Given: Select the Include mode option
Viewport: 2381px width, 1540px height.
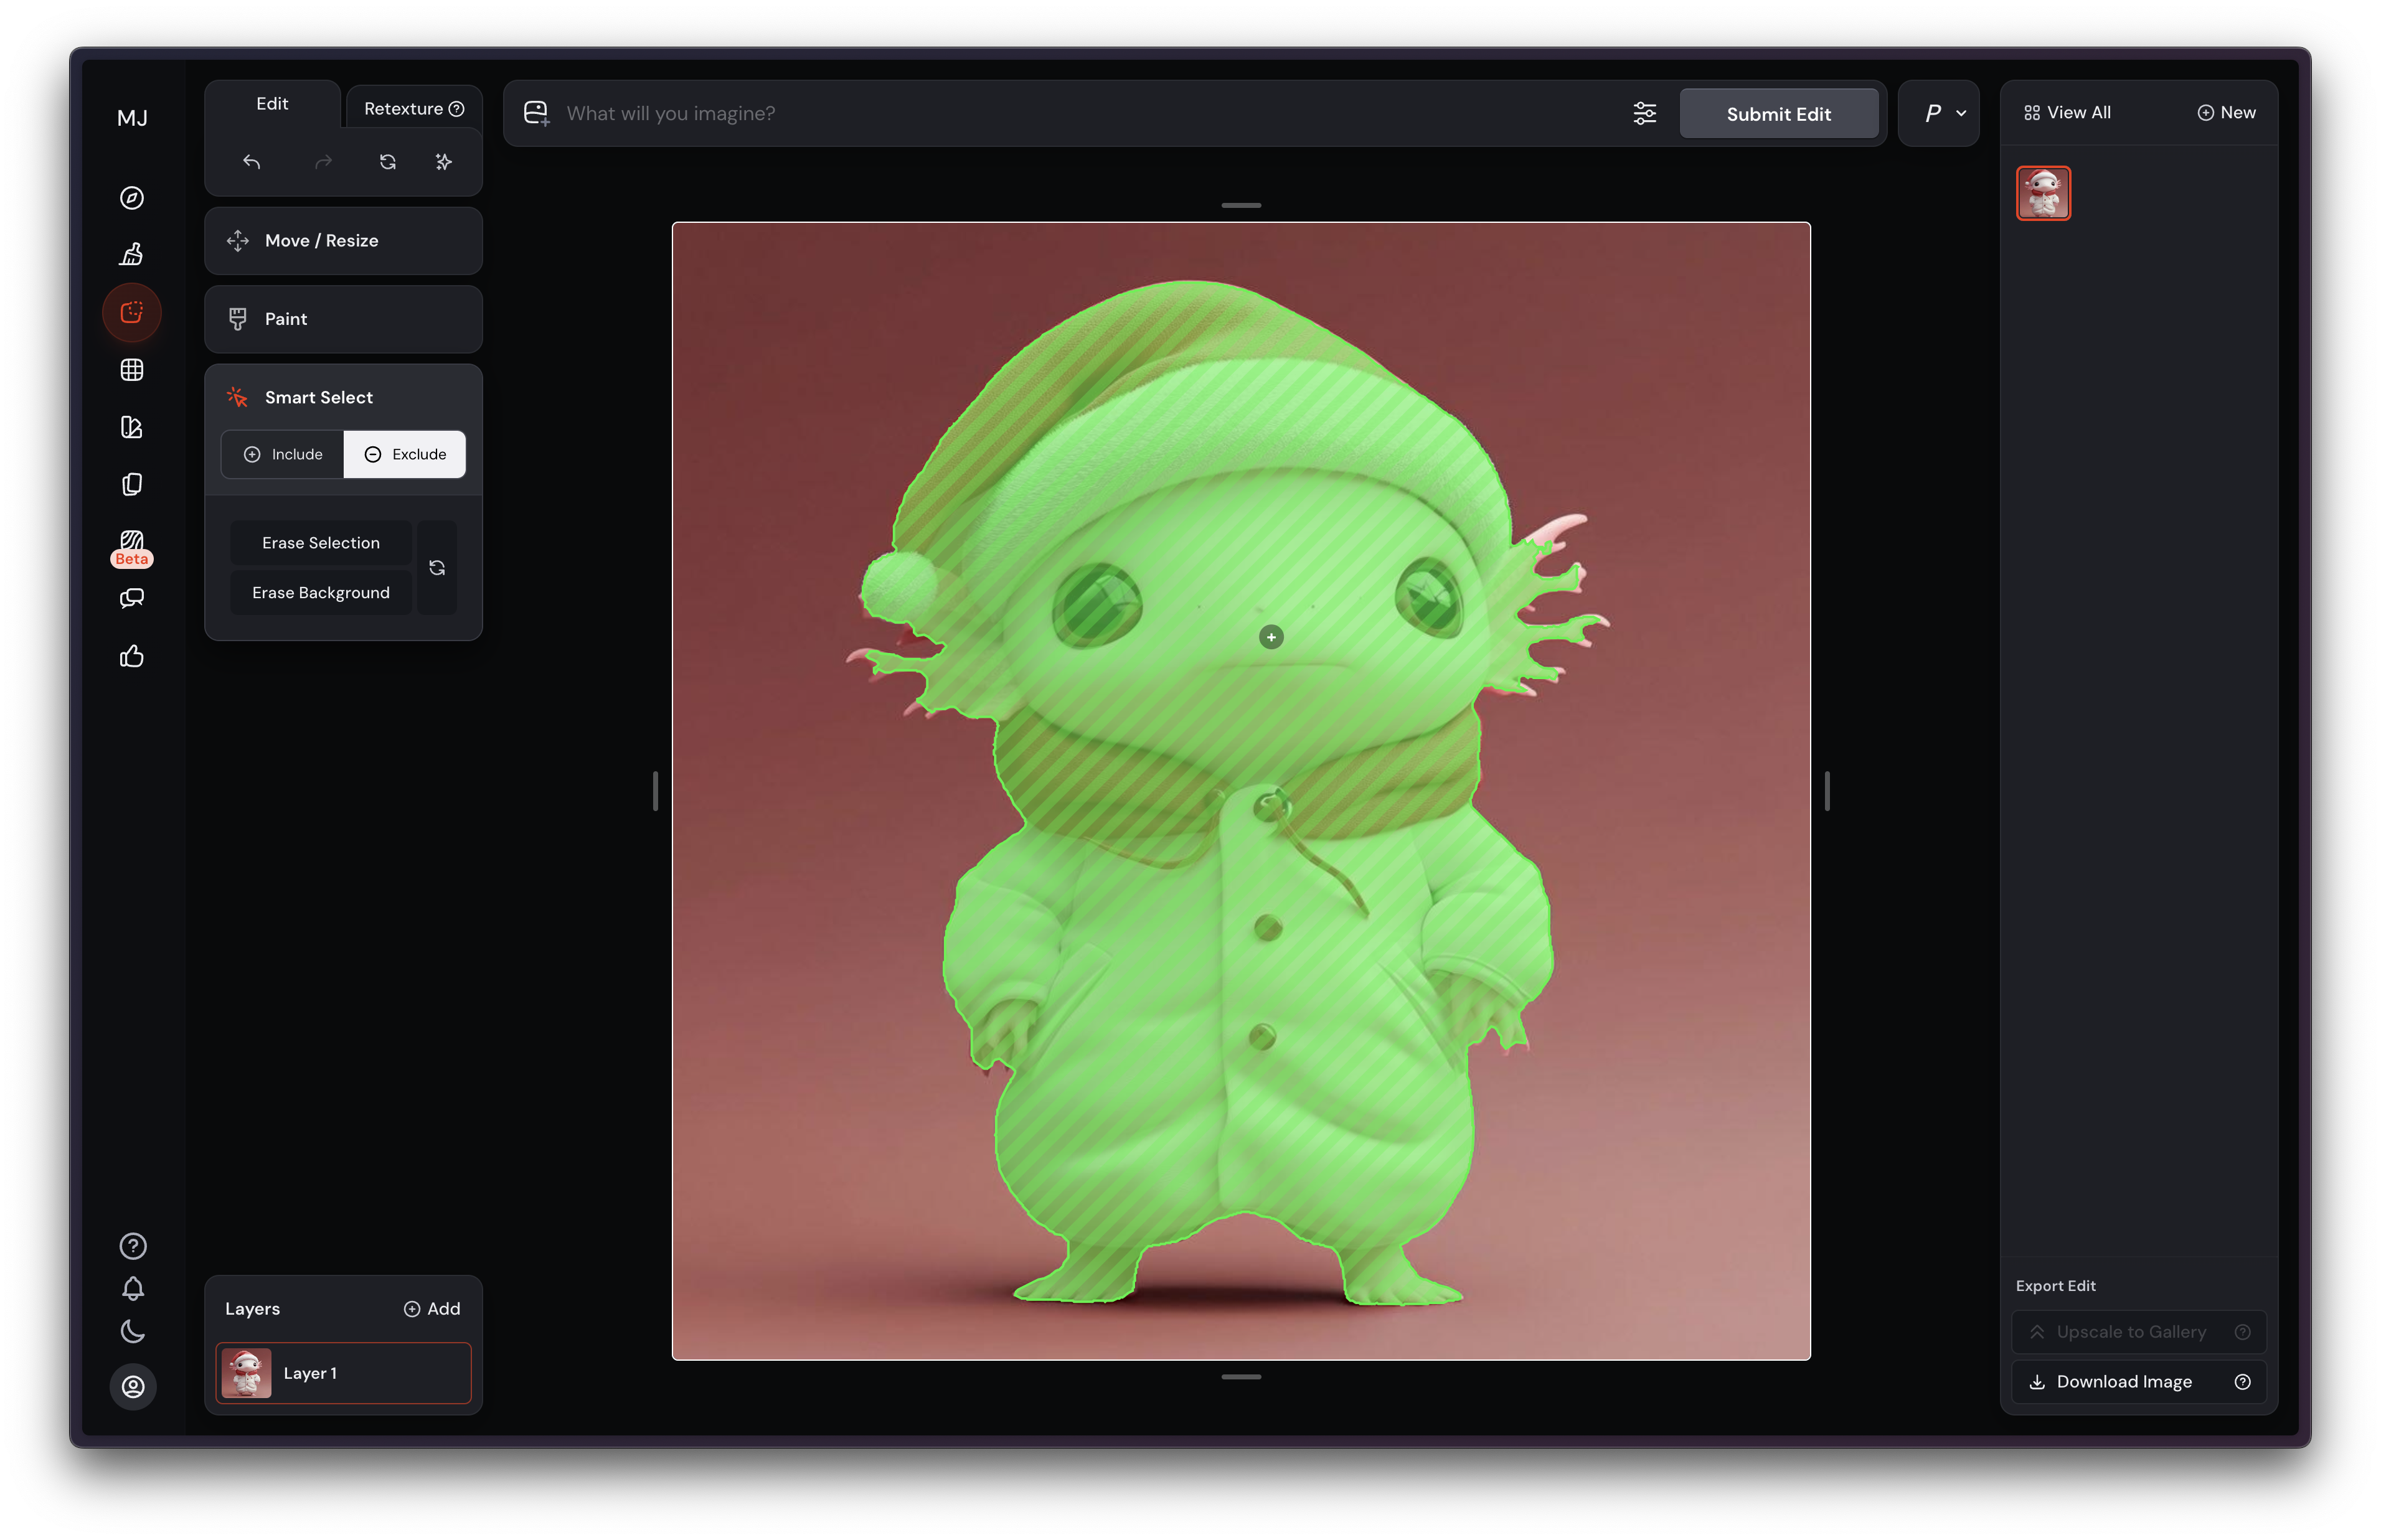Looking at the screenshot, I should pyautogui.click(x=283, y=455).
